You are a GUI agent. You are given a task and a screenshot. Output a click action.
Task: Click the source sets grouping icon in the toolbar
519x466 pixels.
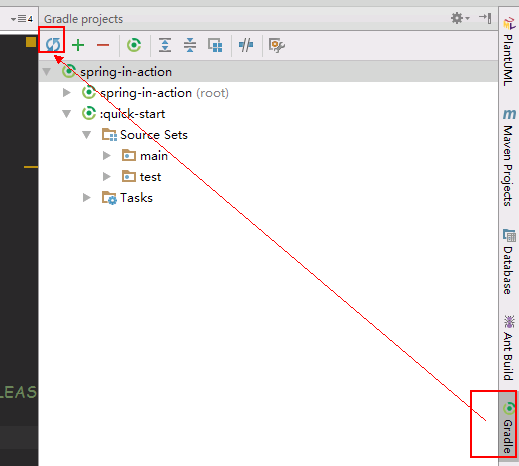tap(215, 45)
